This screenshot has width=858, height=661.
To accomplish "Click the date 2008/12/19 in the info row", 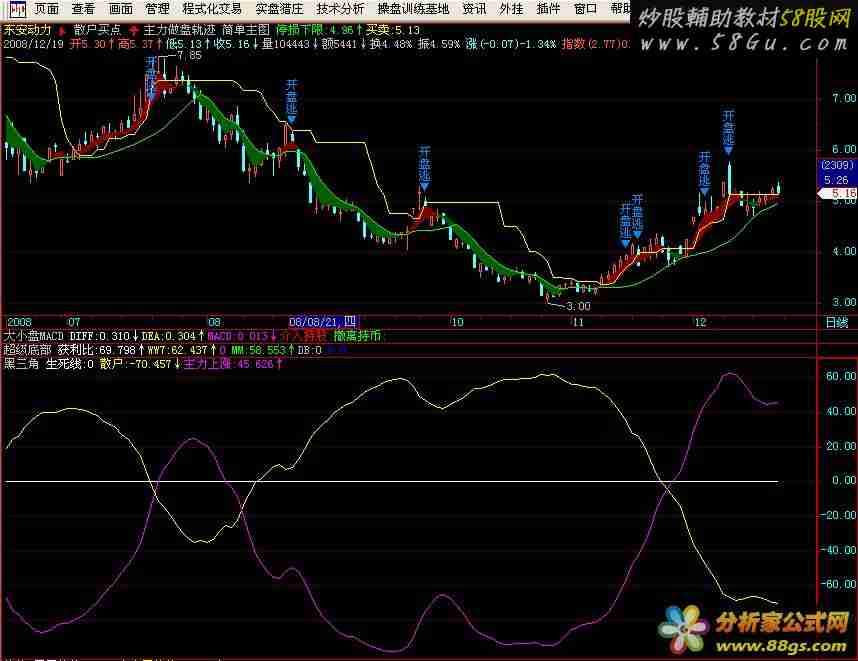I will click(34, 44).
